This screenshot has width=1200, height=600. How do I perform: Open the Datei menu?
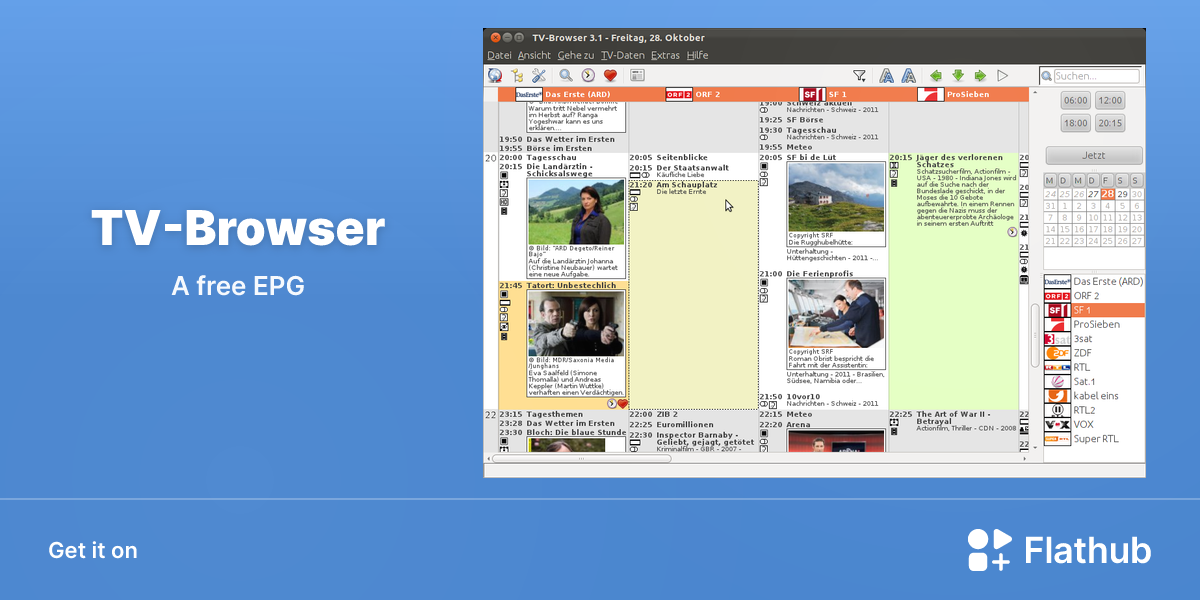point(499,55)
